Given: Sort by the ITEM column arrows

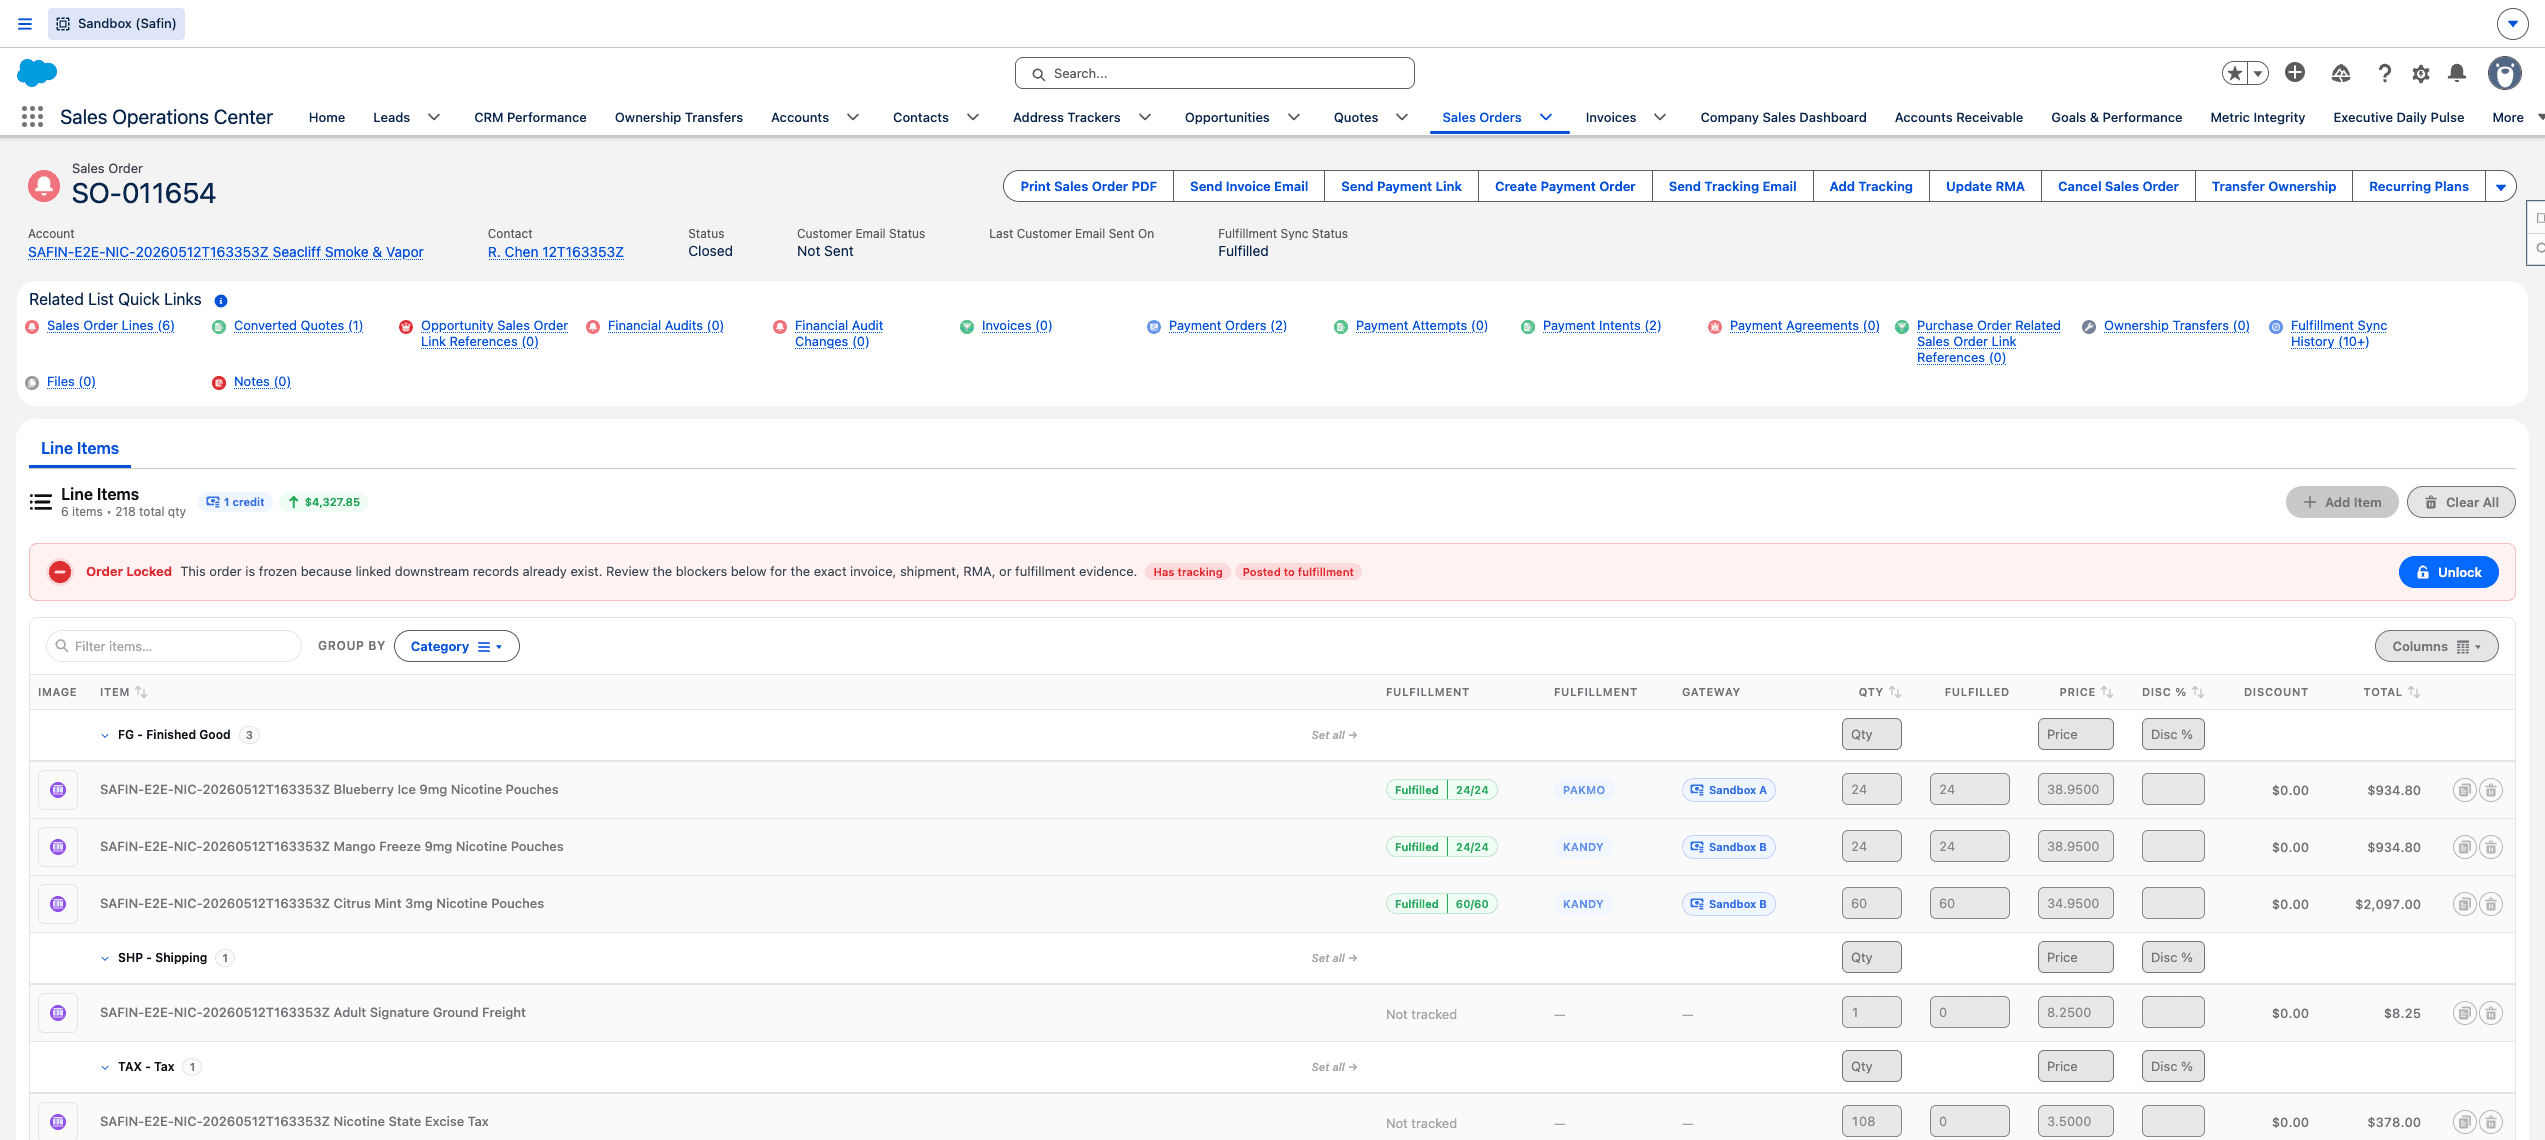Looking at the screenshot, I should coord(141,692).
